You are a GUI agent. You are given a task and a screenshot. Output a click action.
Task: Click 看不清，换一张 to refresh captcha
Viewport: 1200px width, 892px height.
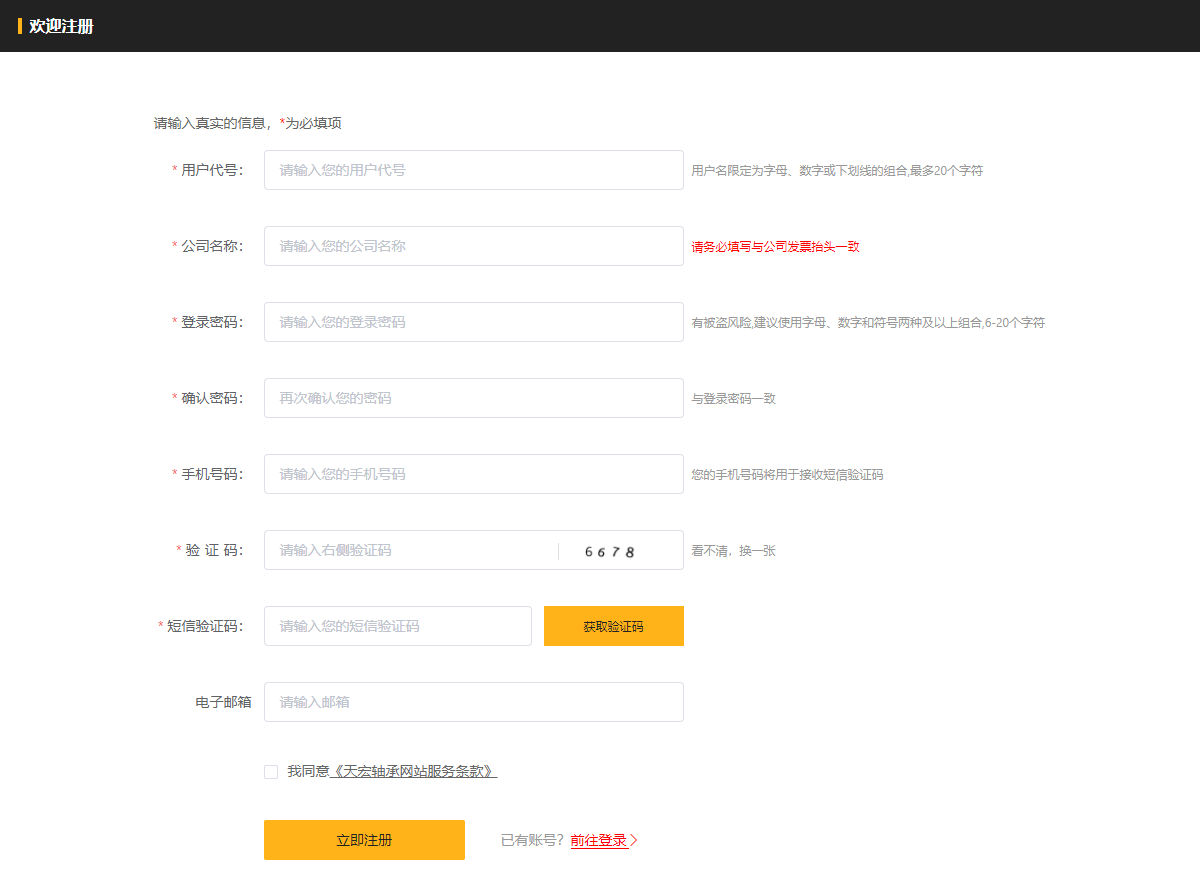coord(733,551)
